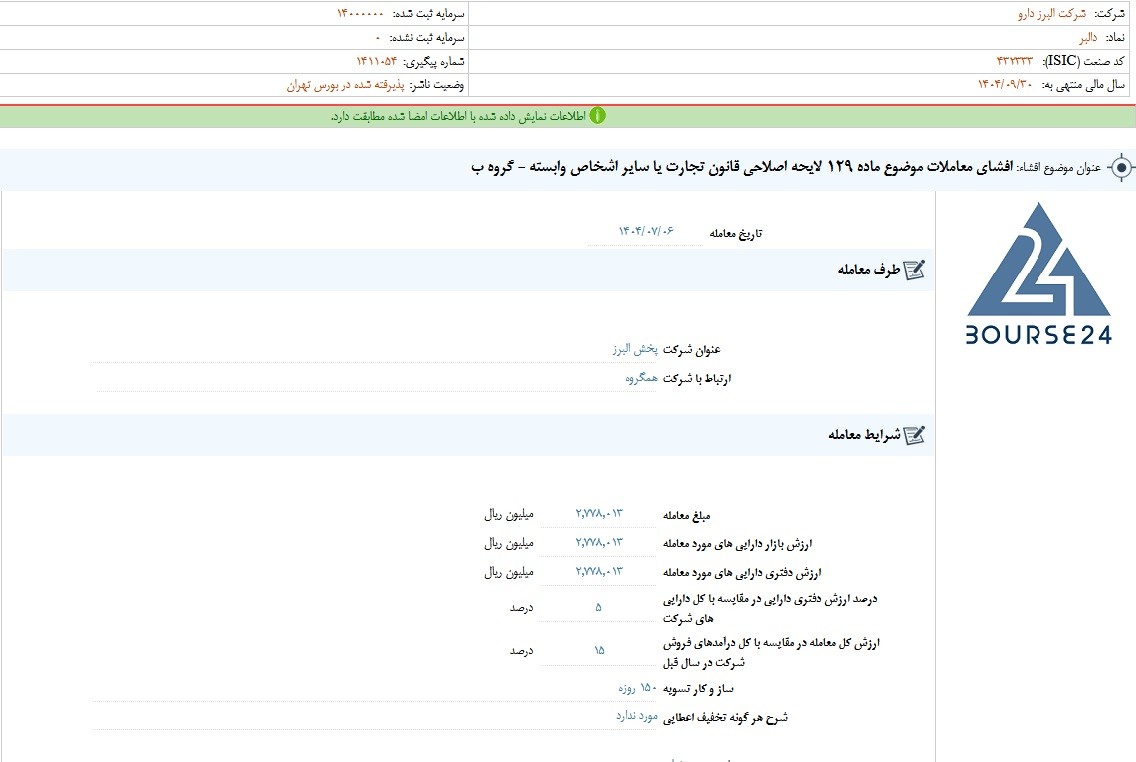Click the ارزش بازار دارایی amount field
The height and width of the screenshot is (762, 1136).
(x=598, y=543)
